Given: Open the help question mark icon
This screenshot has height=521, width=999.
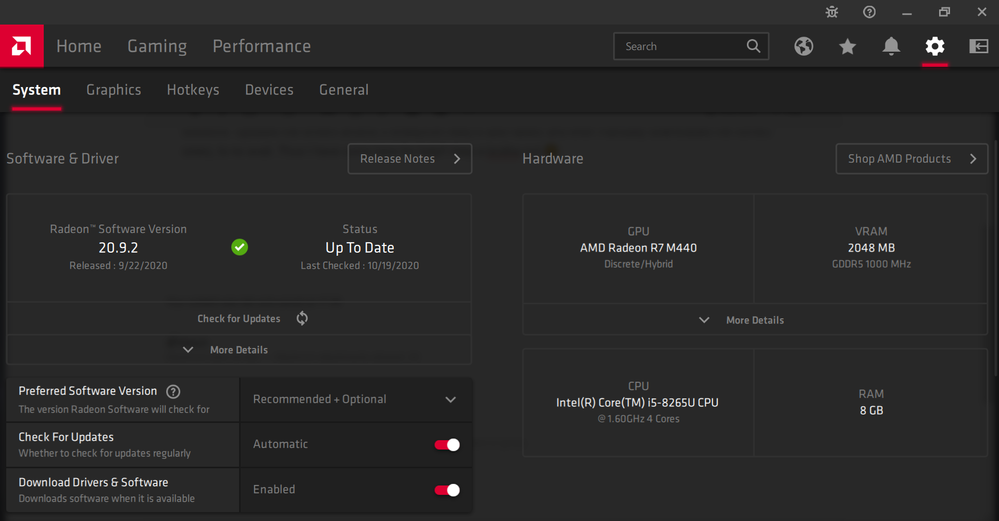Looking at the screenshot, I should point(869,12).
